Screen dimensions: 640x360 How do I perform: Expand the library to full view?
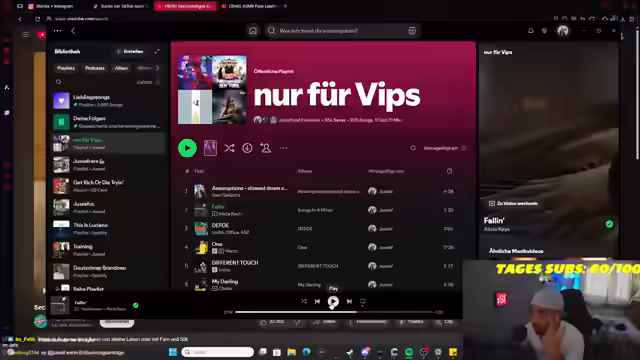point(157,51)
